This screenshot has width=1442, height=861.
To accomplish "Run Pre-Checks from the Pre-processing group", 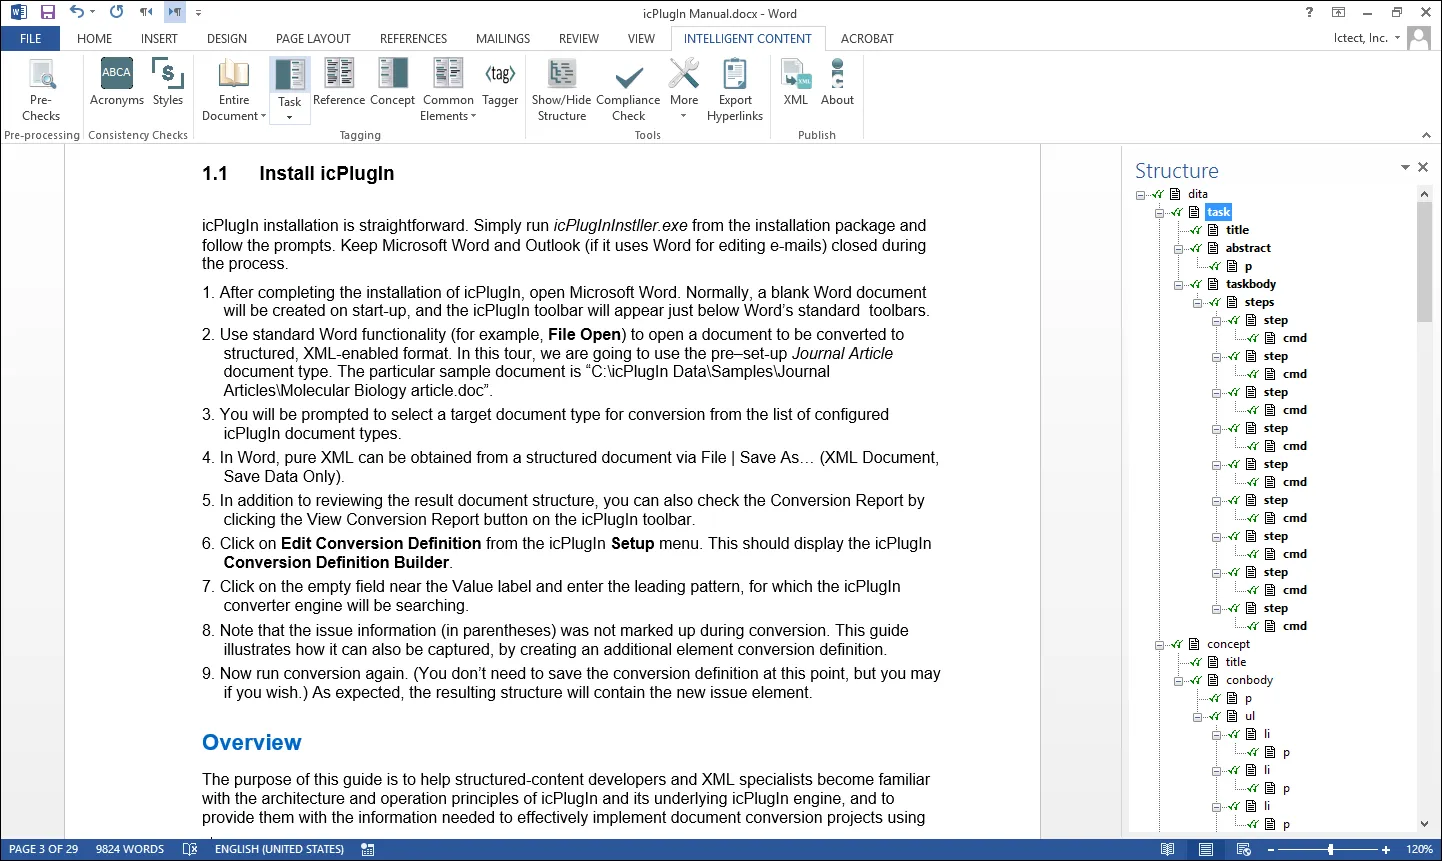I will pos(41,90).
